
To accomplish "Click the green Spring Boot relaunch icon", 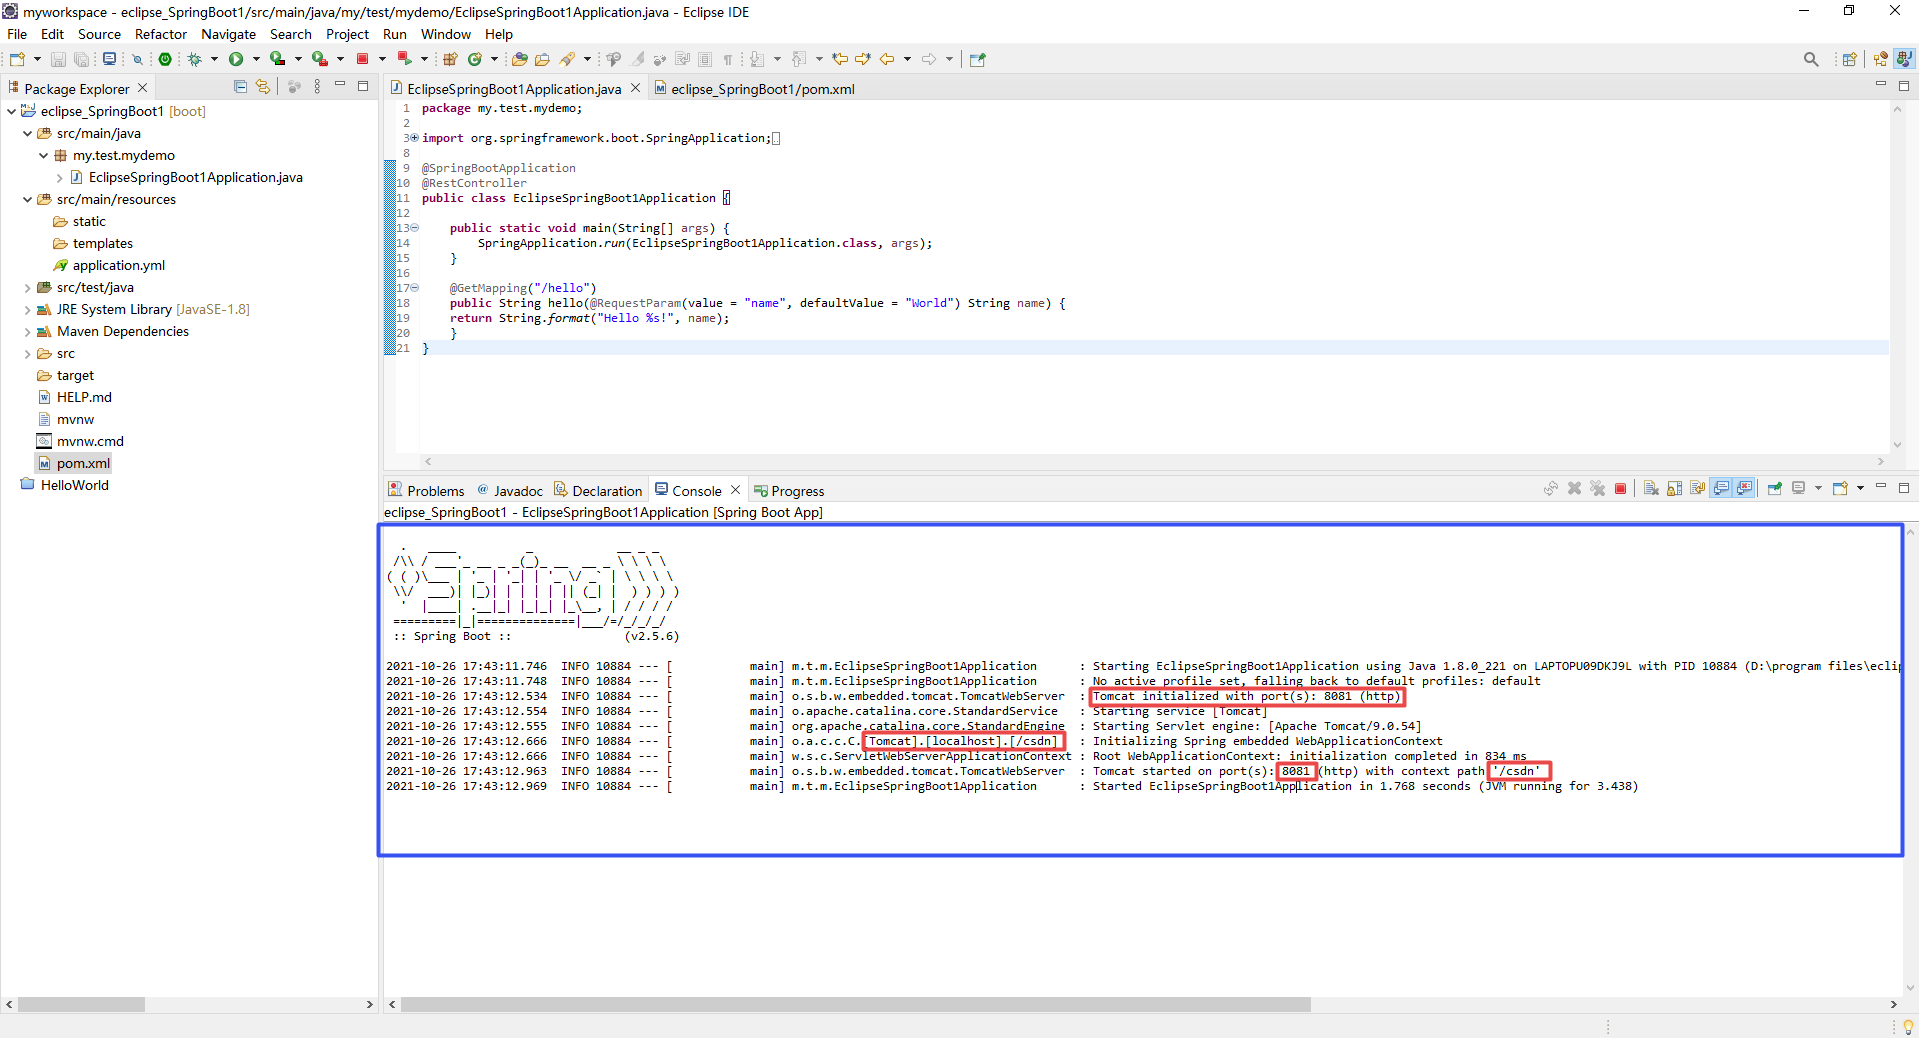I will coord(165,60).
